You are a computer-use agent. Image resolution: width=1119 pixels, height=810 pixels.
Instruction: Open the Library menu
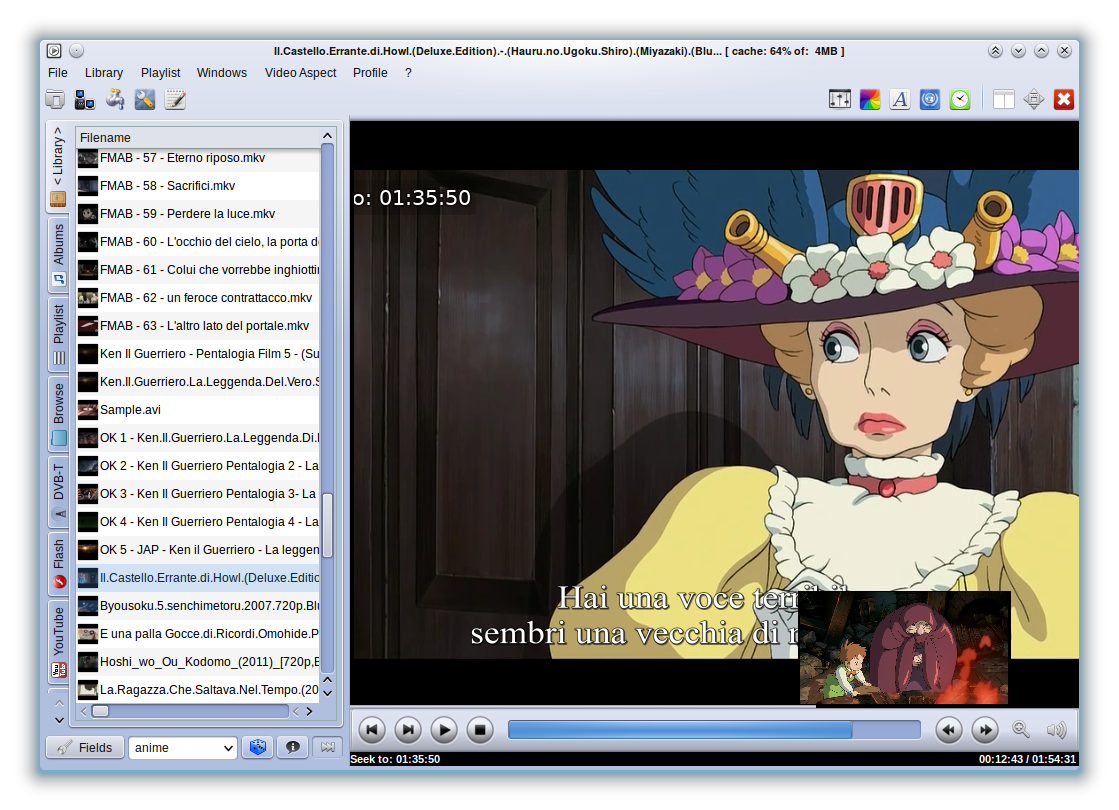(x=103, y=73)
